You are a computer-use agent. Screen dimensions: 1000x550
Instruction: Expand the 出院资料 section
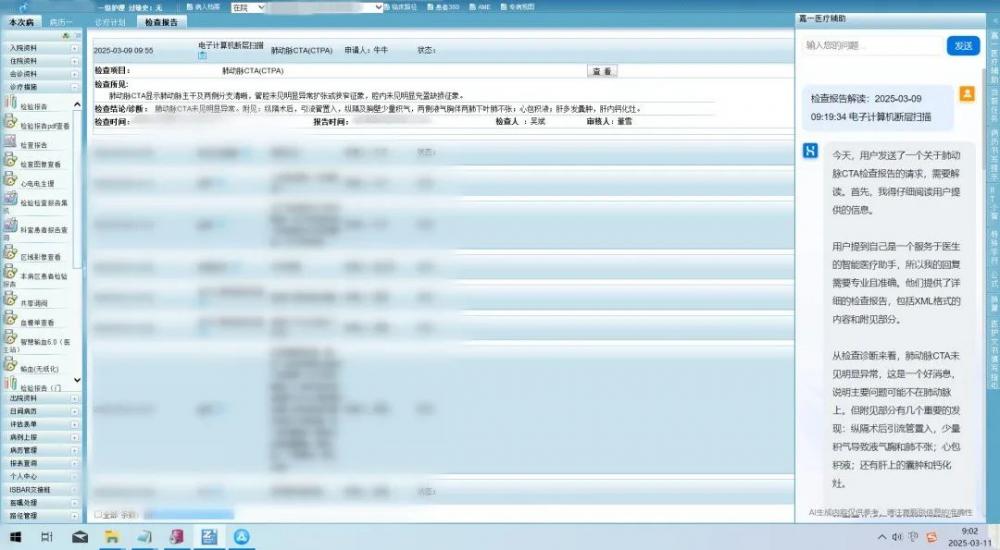click(75, 399)
